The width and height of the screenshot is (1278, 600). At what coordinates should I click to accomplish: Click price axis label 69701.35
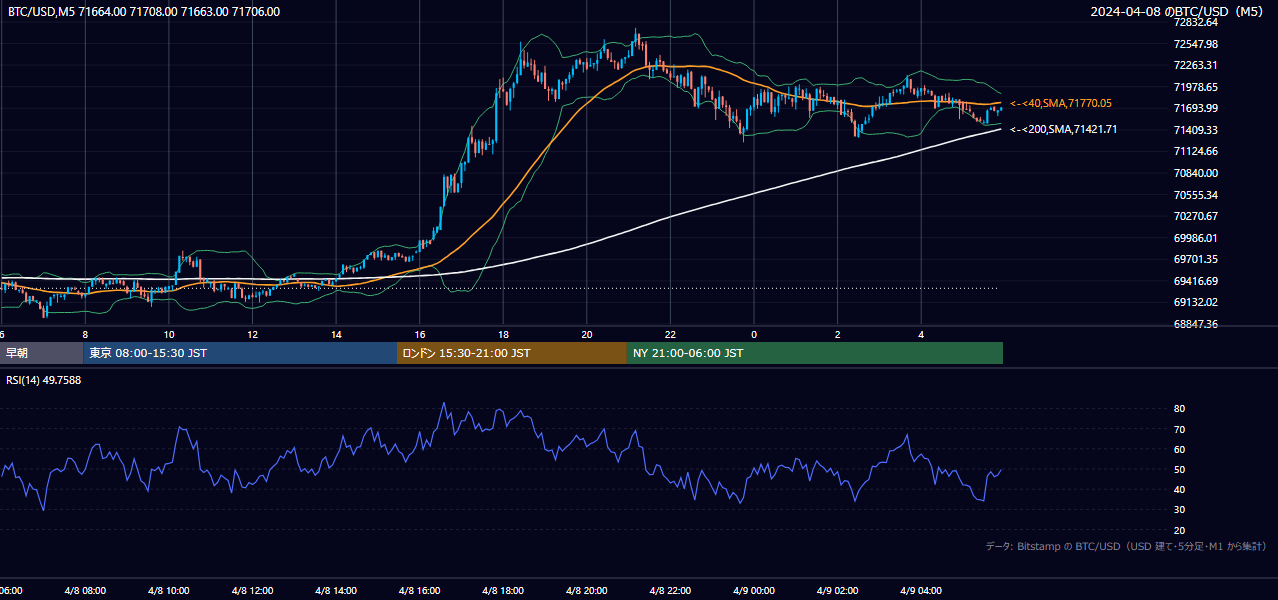point(1195,259)
